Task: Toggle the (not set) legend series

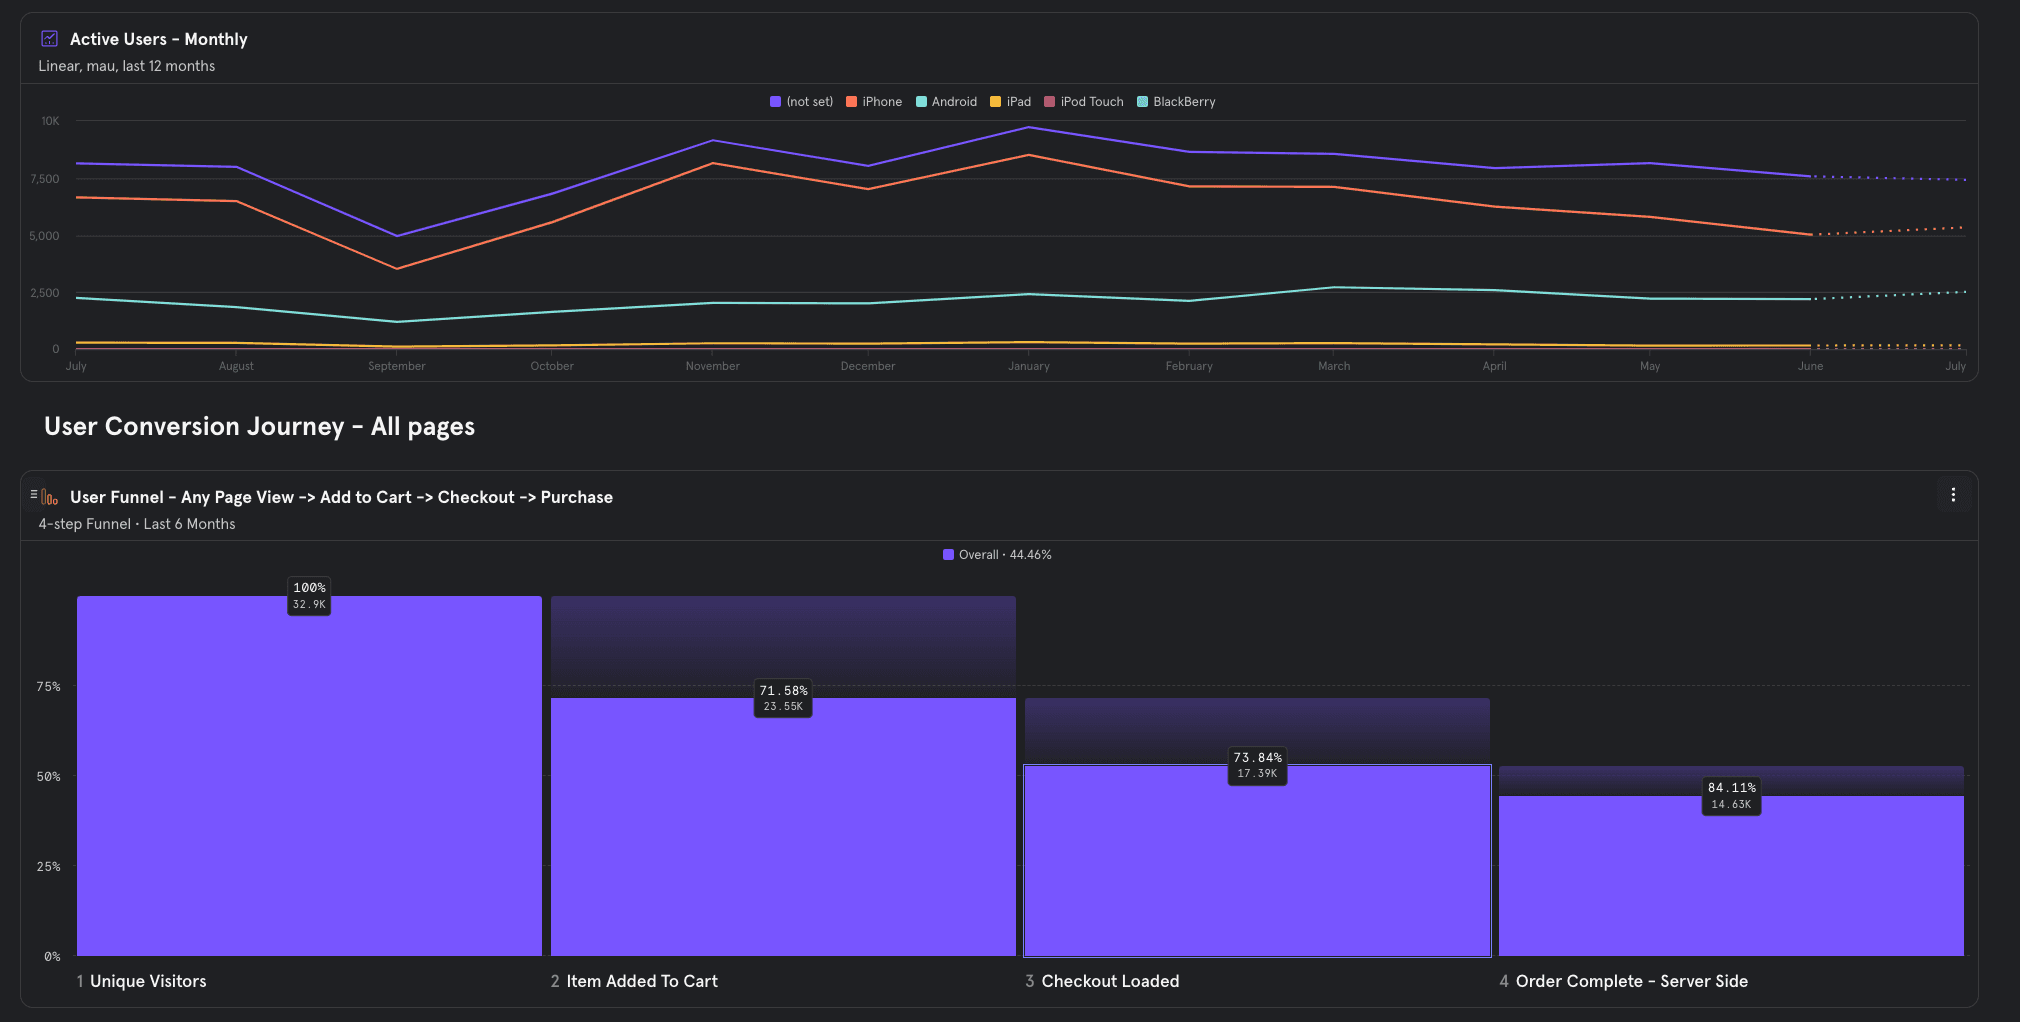Action: (x=801, y=102)
